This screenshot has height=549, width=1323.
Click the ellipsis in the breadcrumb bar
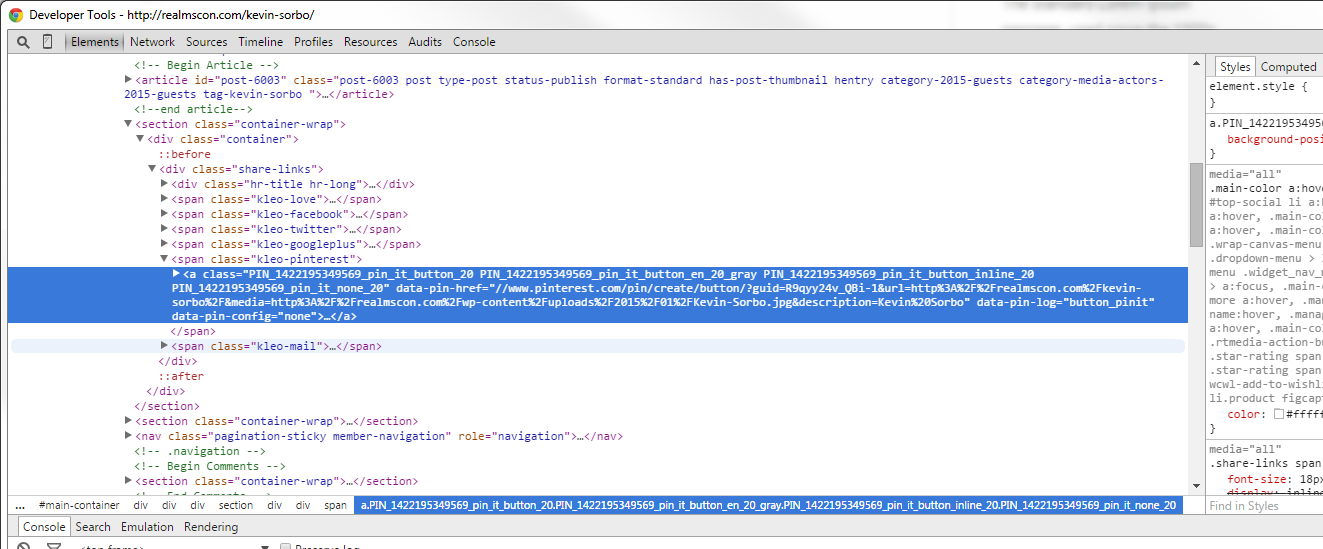click(20, 506)
